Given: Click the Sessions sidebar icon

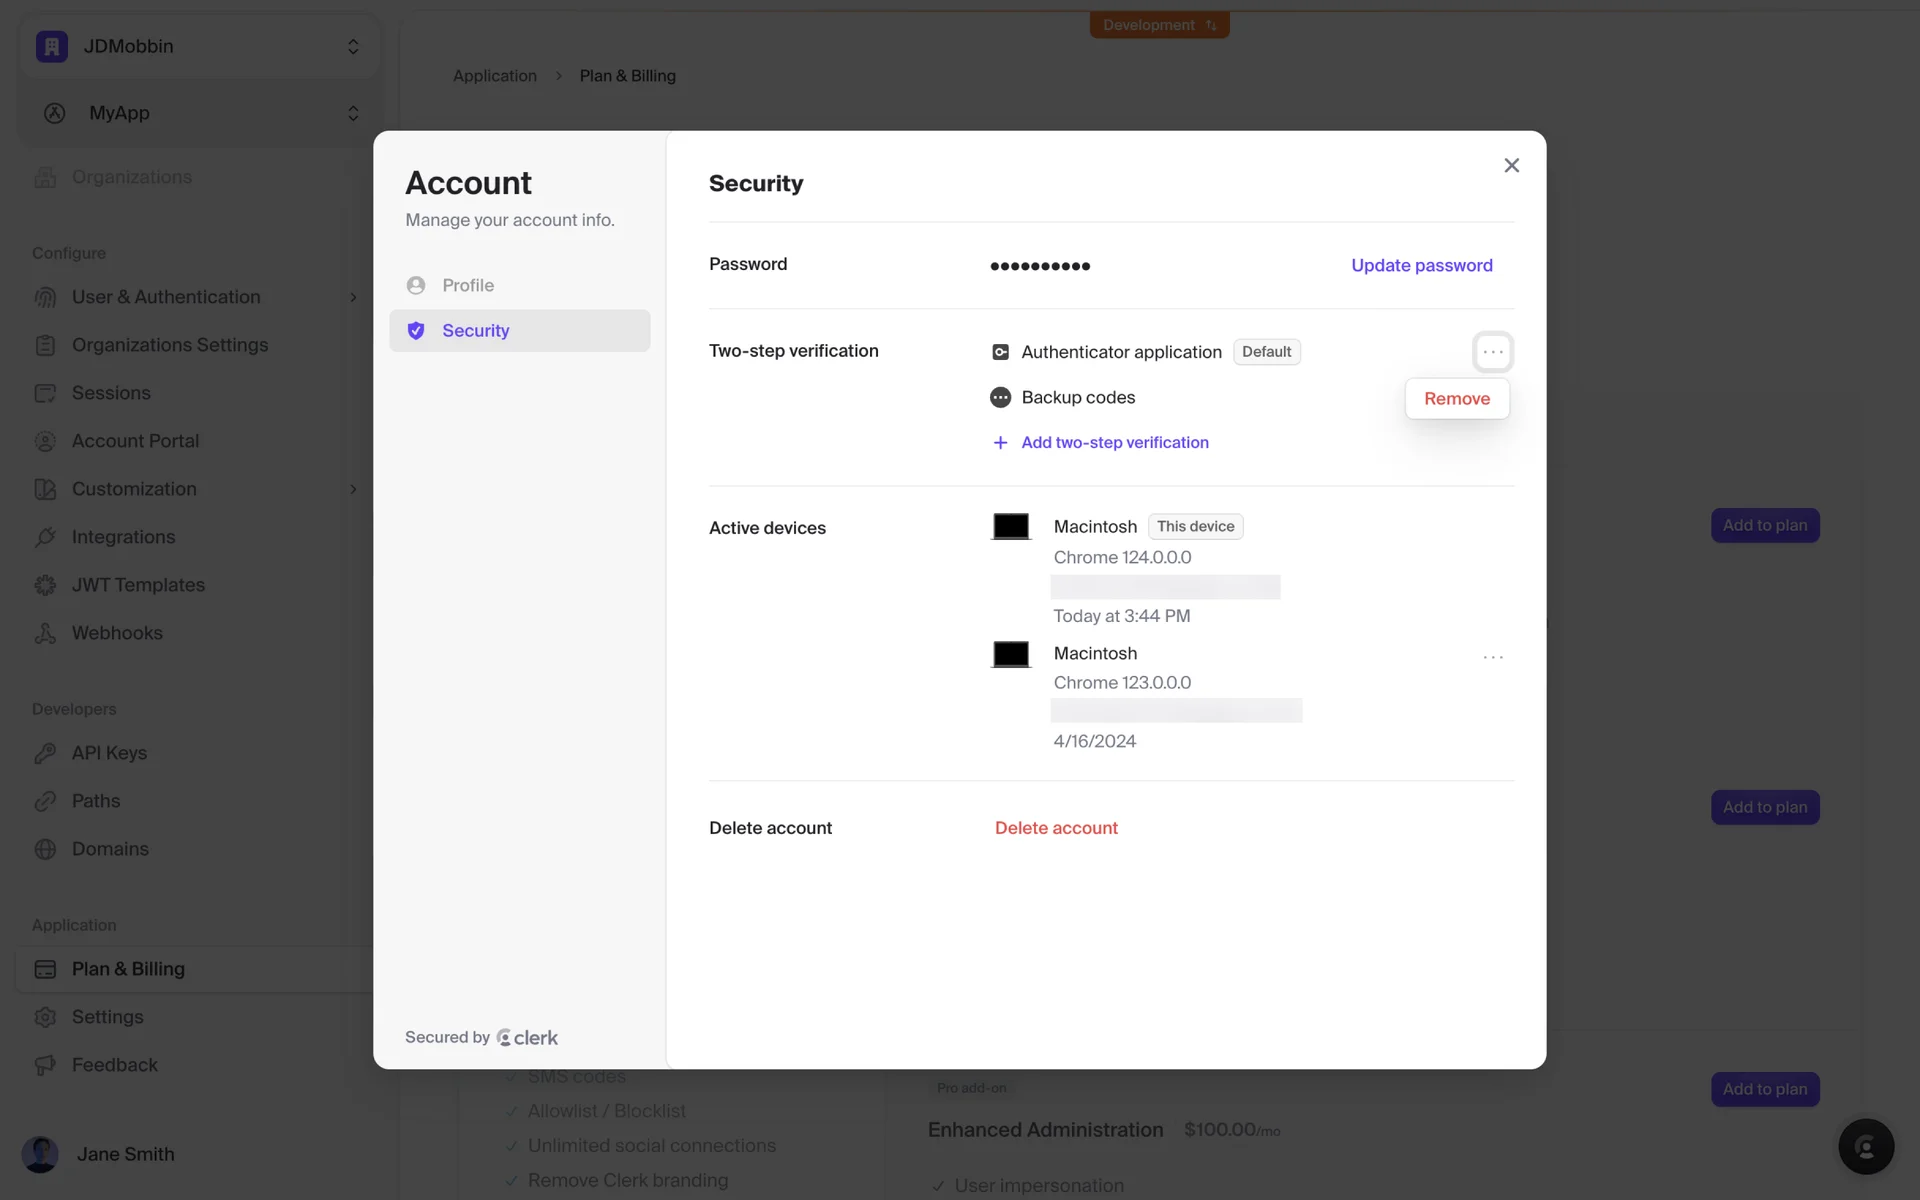Looking at the screenshot, I should coord(45,393).
